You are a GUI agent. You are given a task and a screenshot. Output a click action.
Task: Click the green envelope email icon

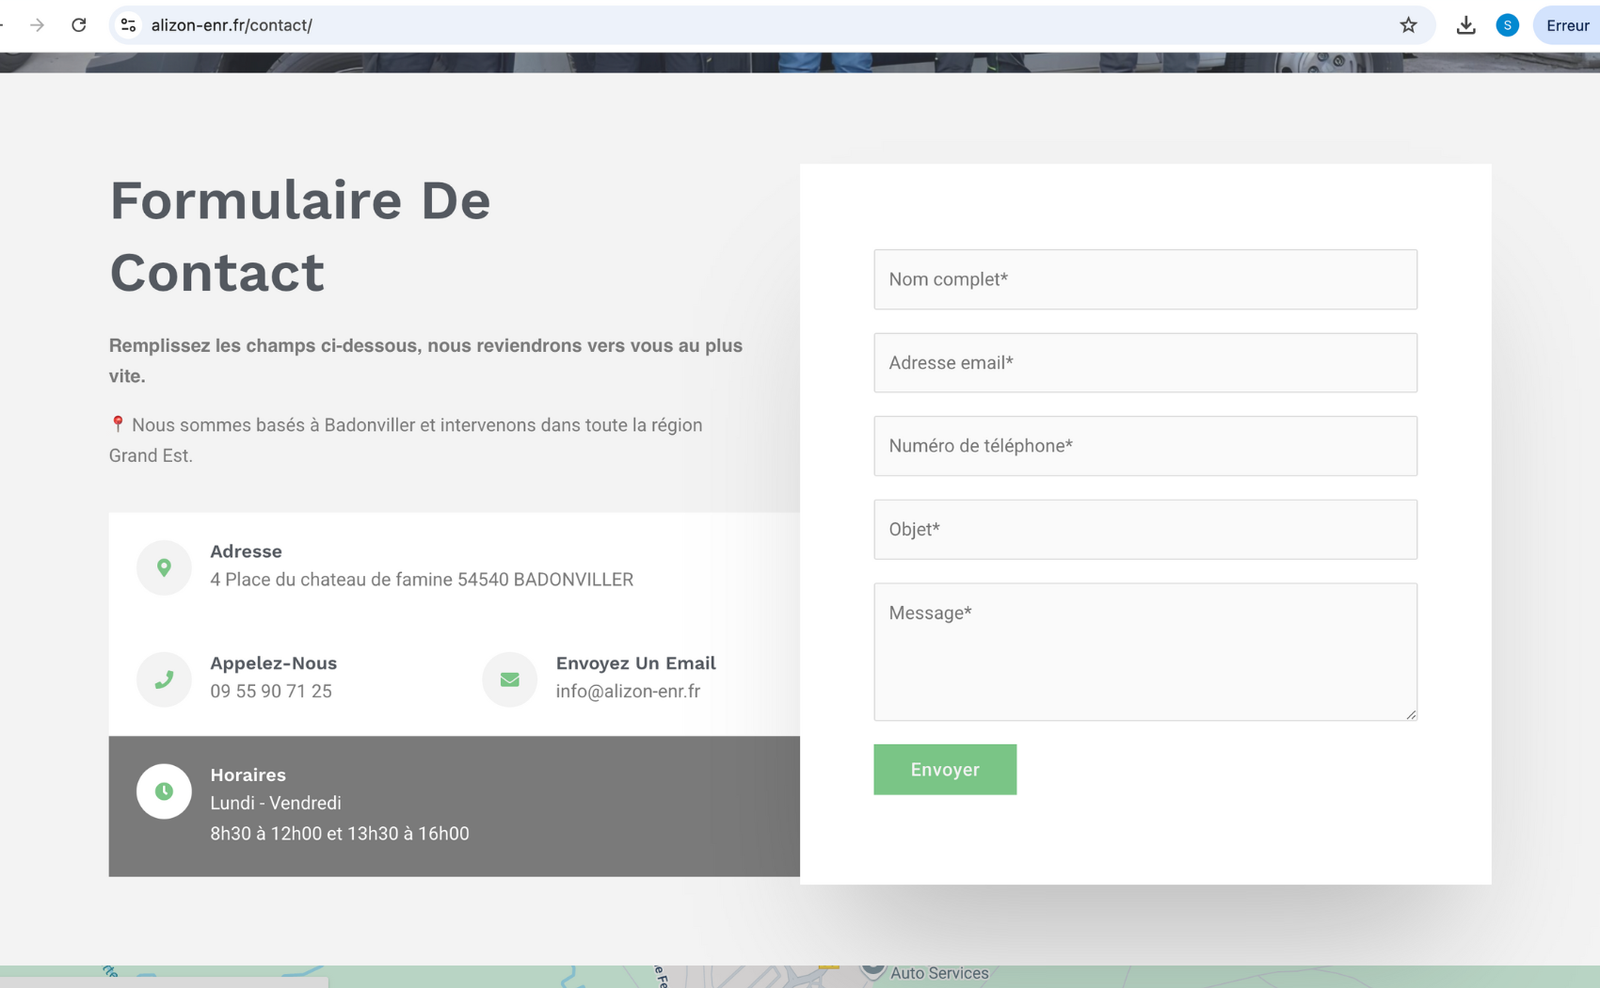click(x=510, y=680)
